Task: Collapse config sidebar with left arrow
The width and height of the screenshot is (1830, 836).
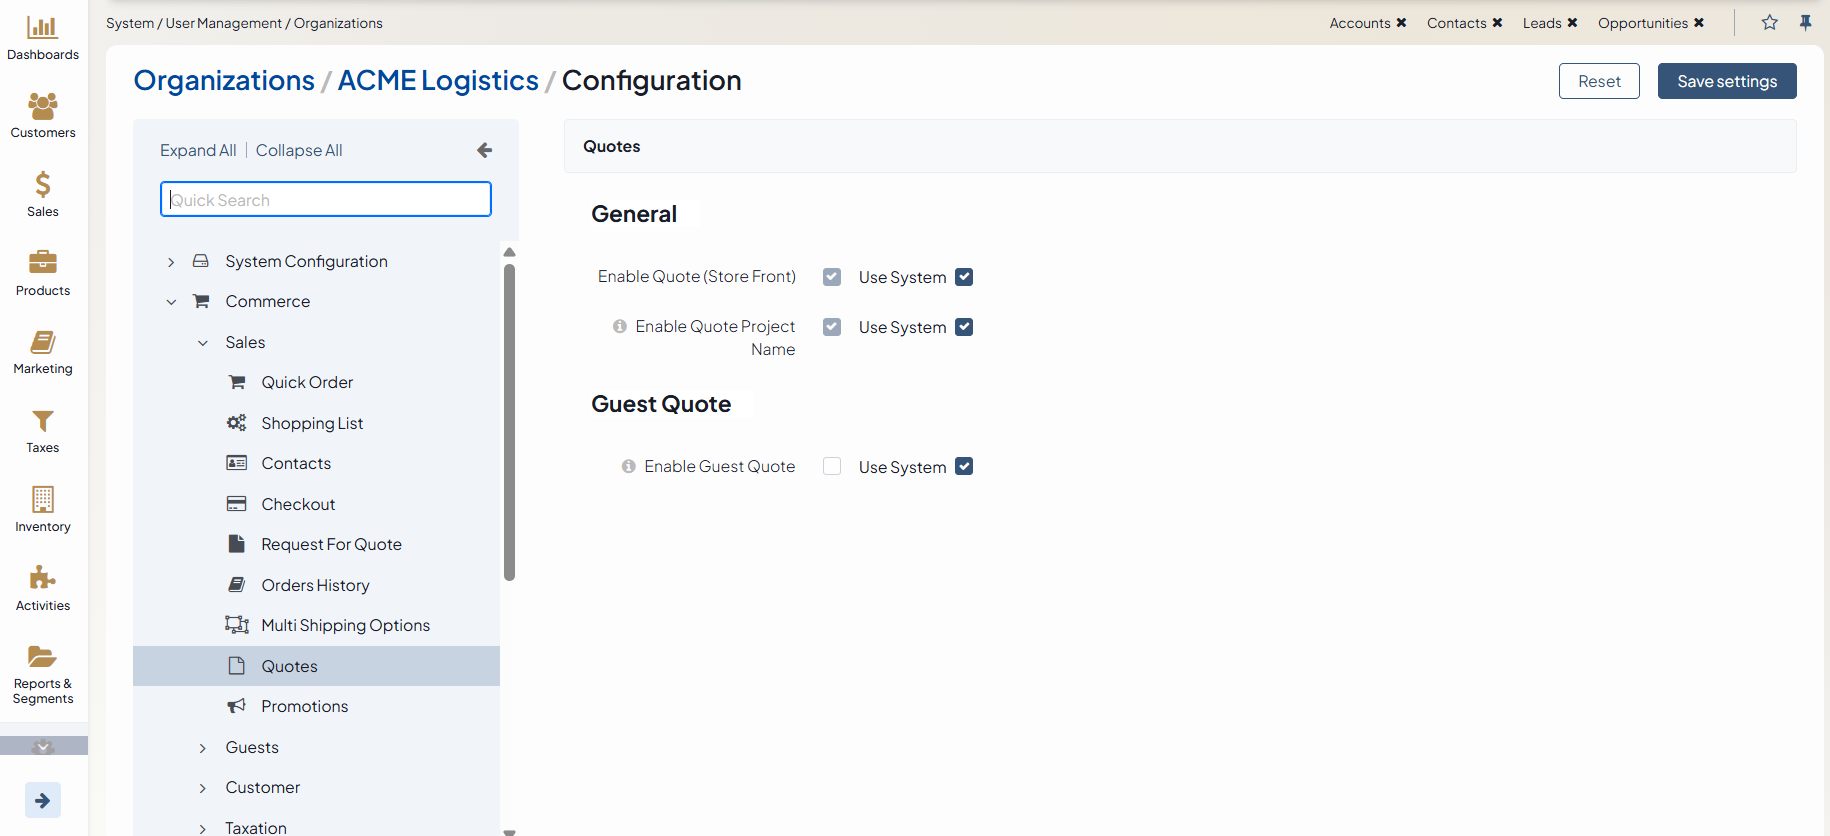Action: point(485,150)
